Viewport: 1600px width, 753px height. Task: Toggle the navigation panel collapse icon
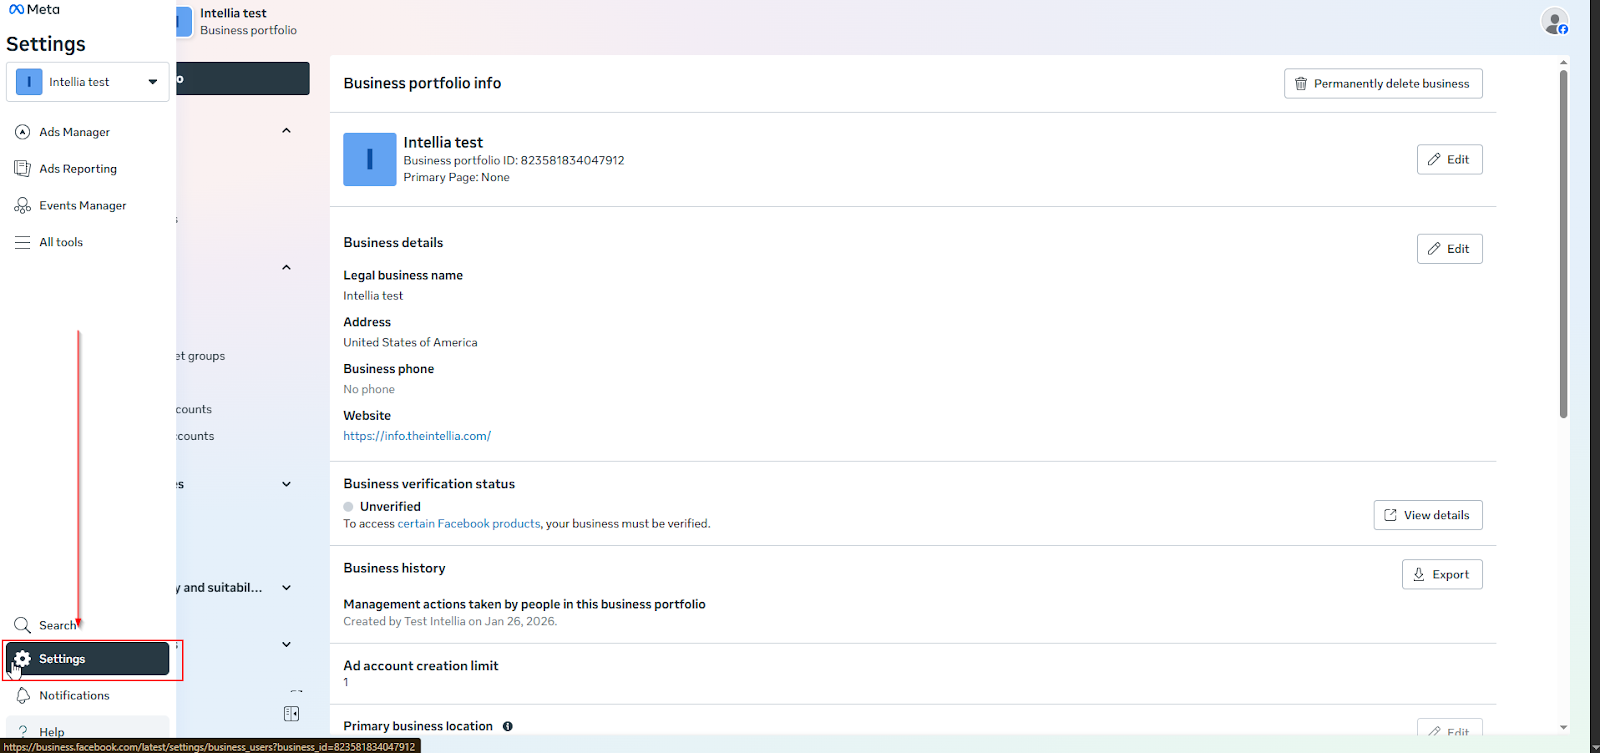click(x=291, y=714)
